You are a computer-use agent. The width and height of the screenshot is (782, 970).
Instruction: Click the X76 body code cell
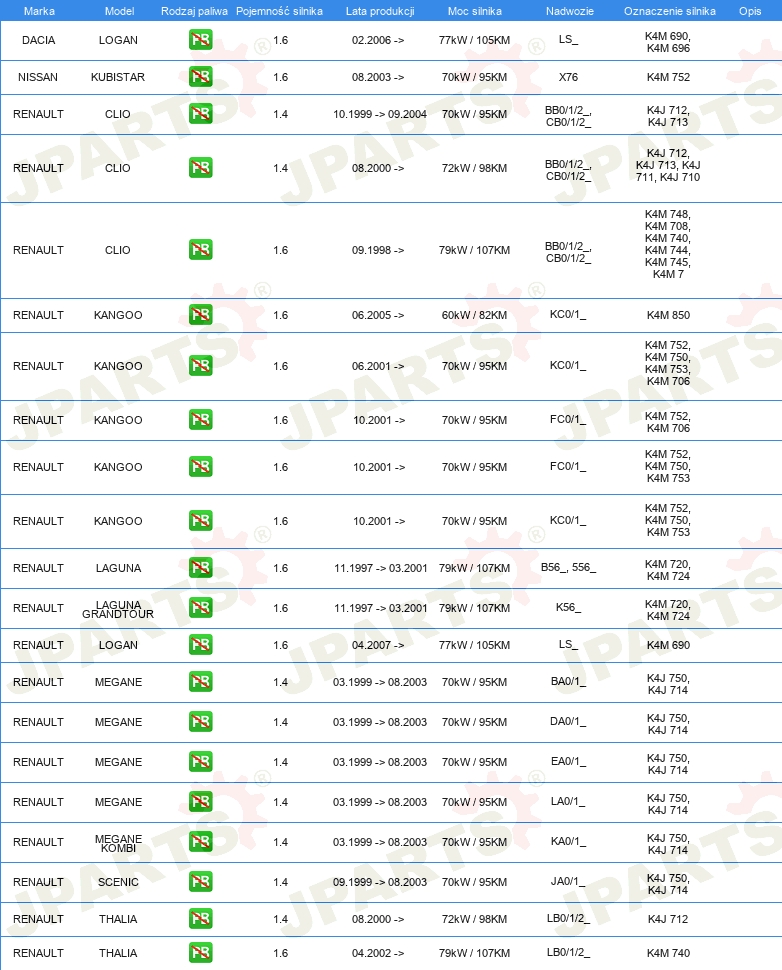click(x=568, y=77)
